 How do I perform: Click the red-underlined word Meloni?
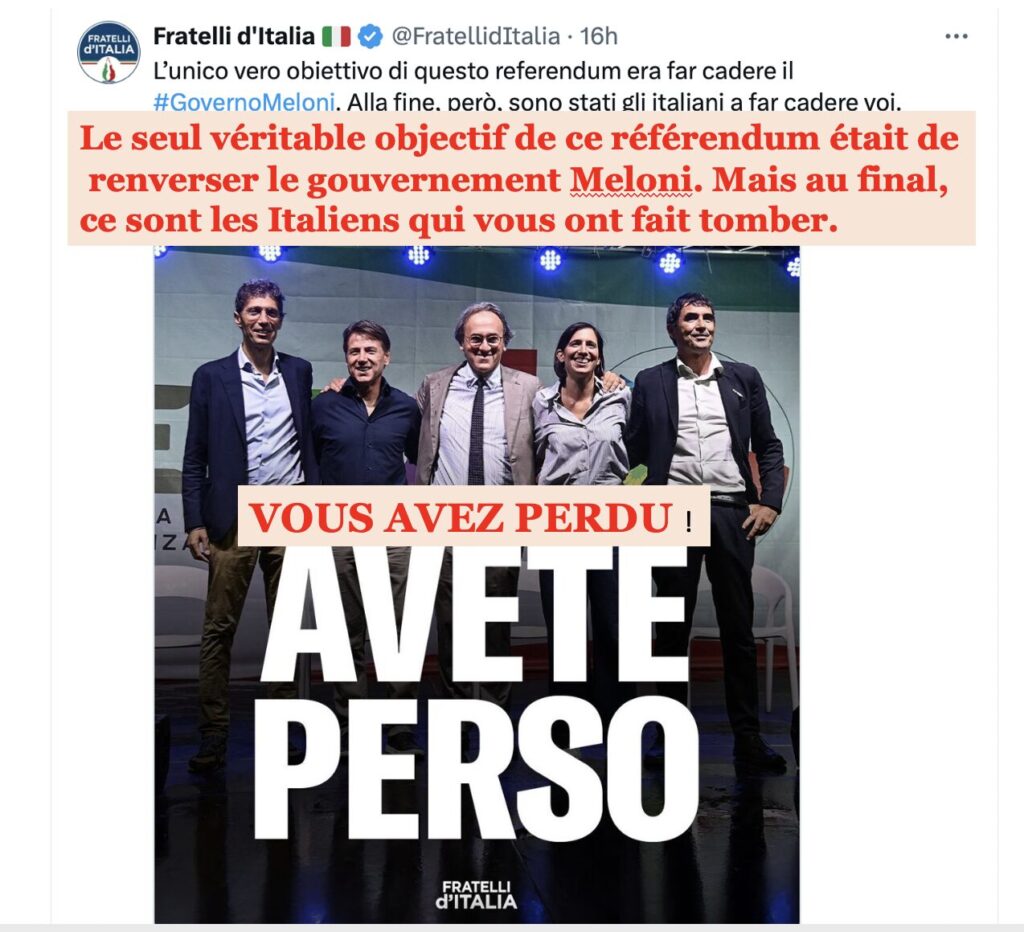point(630,180)
